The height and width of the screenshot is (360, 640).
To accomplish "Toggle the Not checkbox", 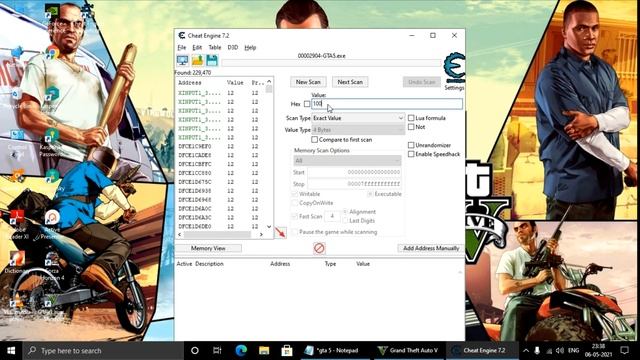I will click(x=411, y=127).
